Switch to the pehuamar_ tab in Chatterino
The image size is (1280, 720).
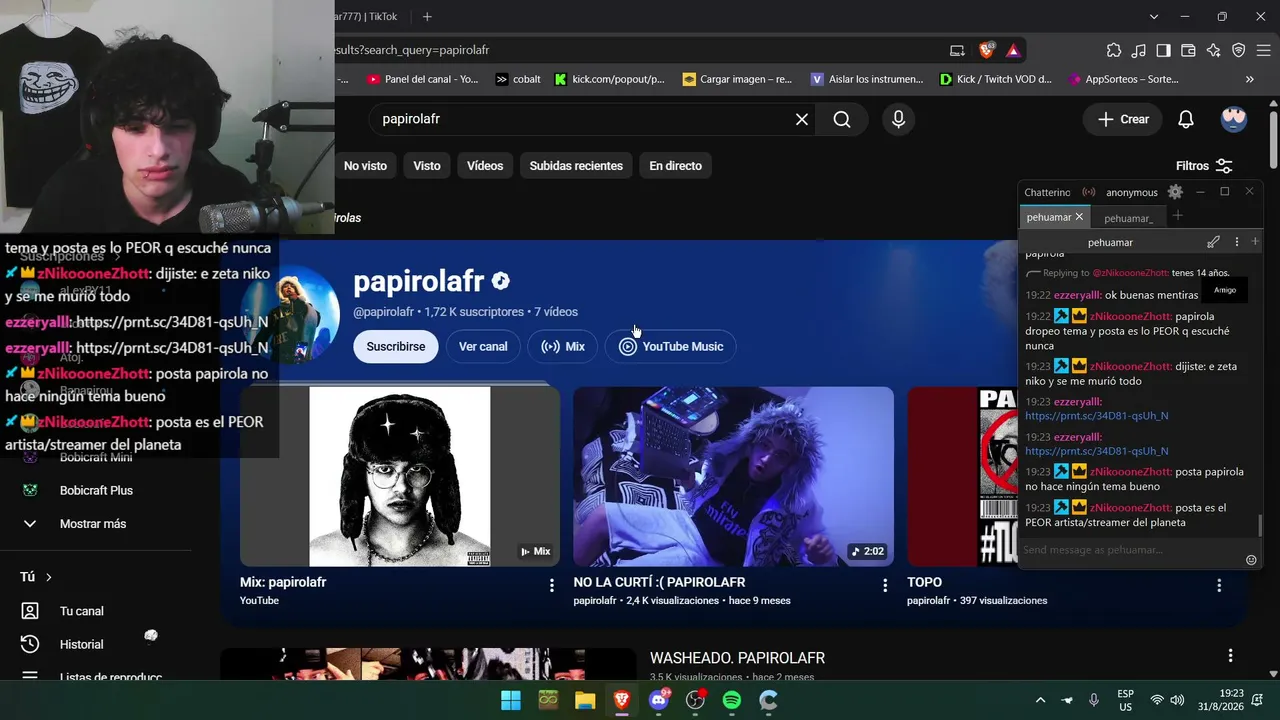tap(1129, 218)
